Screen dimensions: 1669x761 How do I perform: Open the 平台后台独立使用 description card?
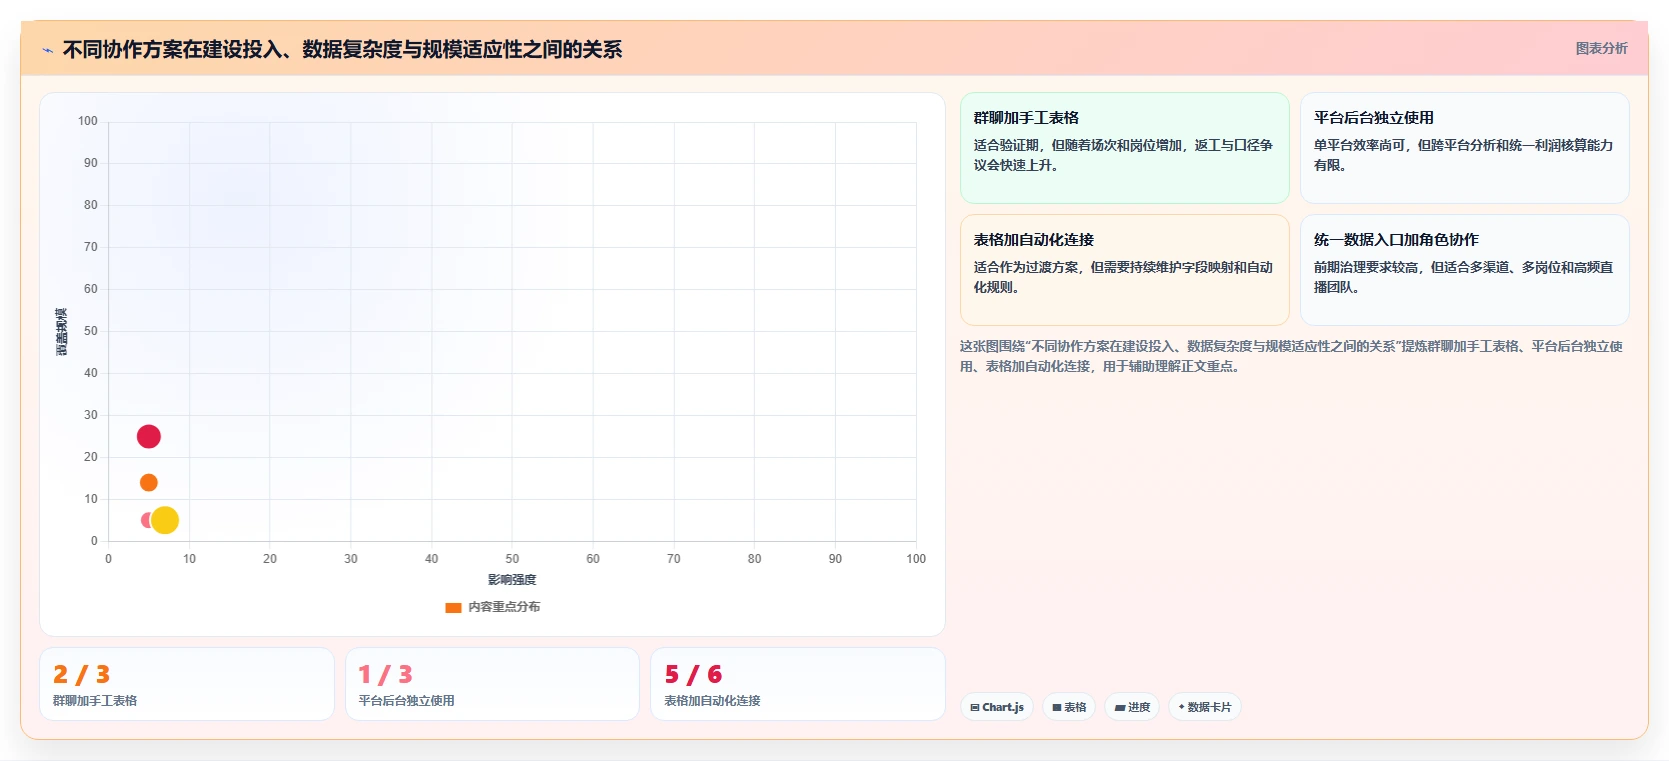click(1465, 148)
